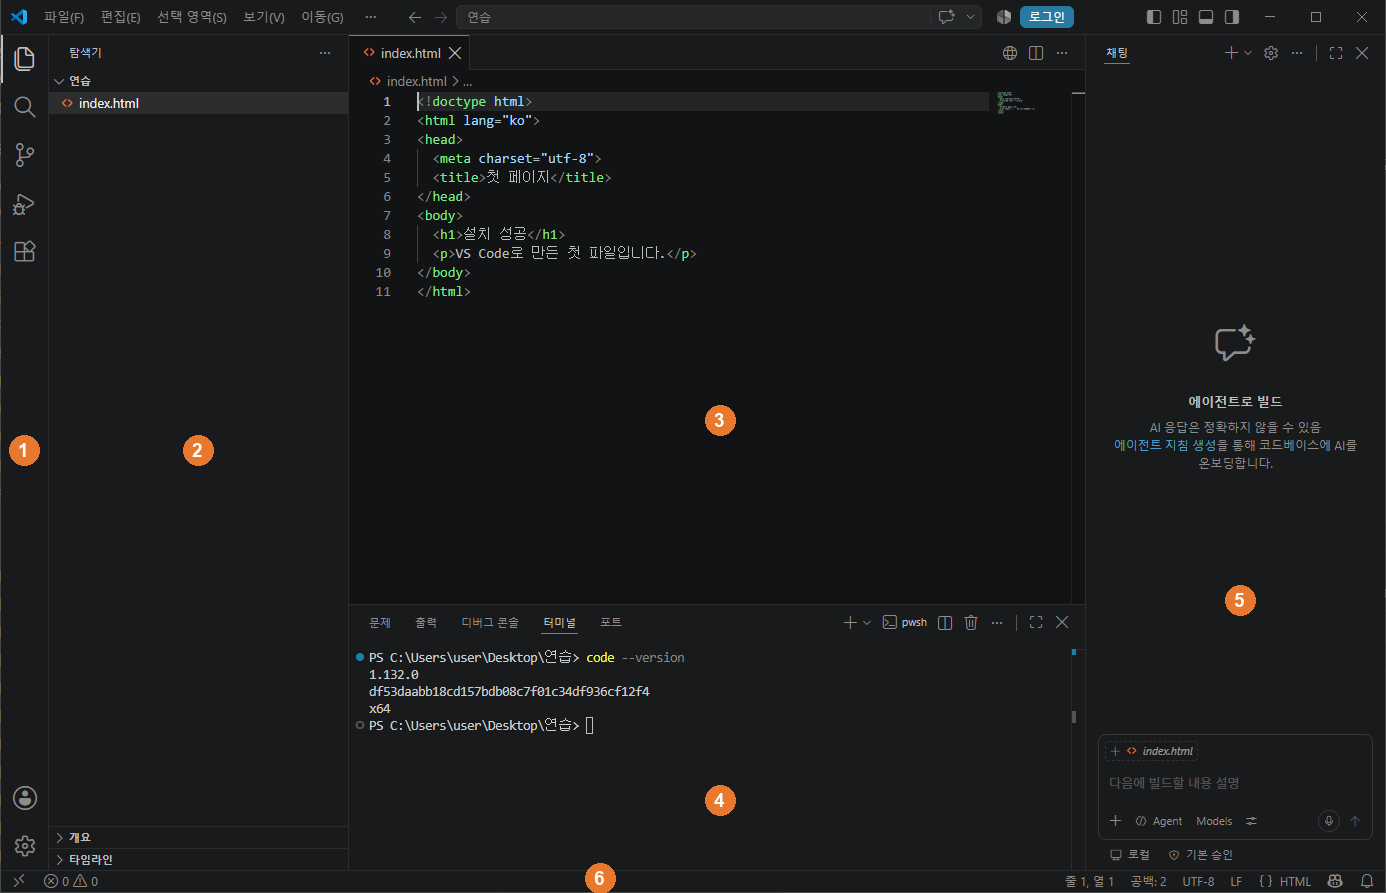Click the 로그인 button
The width and height of the screenshot is (1386, 893).
tap(1047, 17)
